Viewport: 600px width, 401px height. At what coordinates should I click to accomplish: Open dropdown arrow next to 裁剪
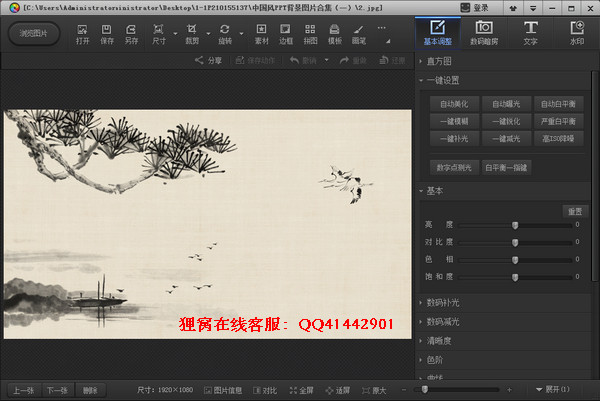click(x=209, y=34)
